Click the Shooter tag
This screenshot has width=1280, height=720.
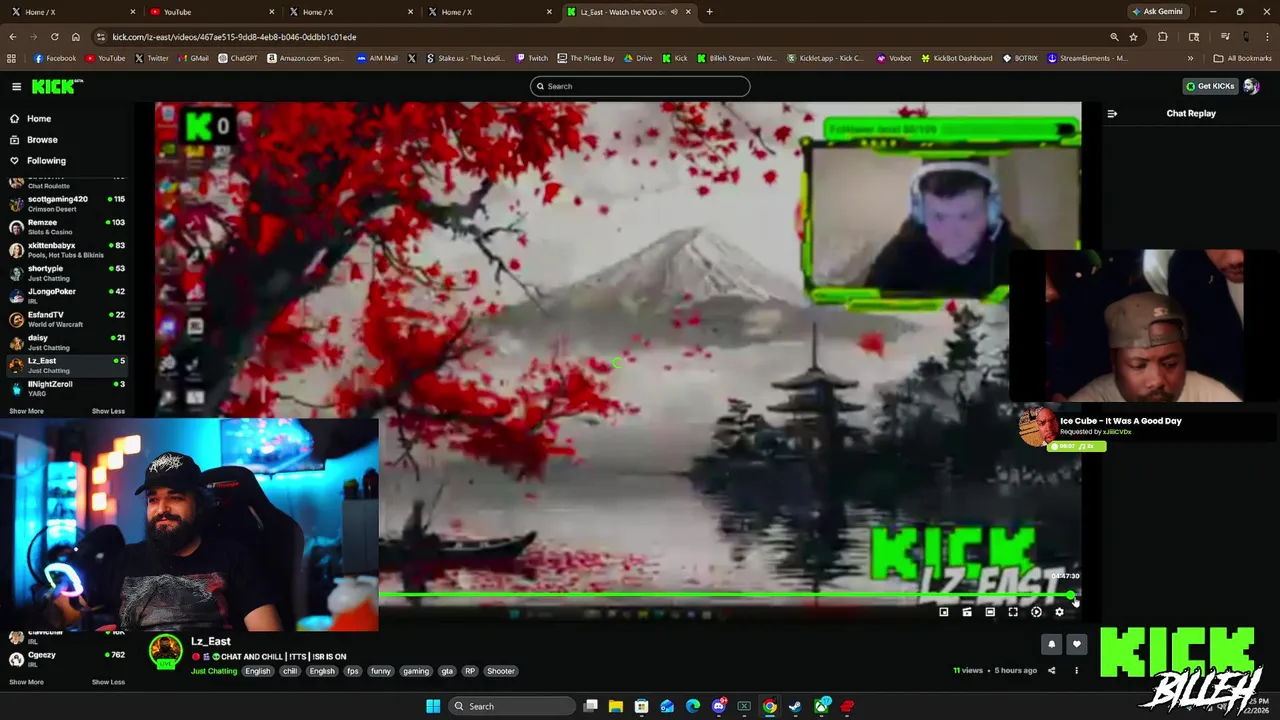pos(501,671)
